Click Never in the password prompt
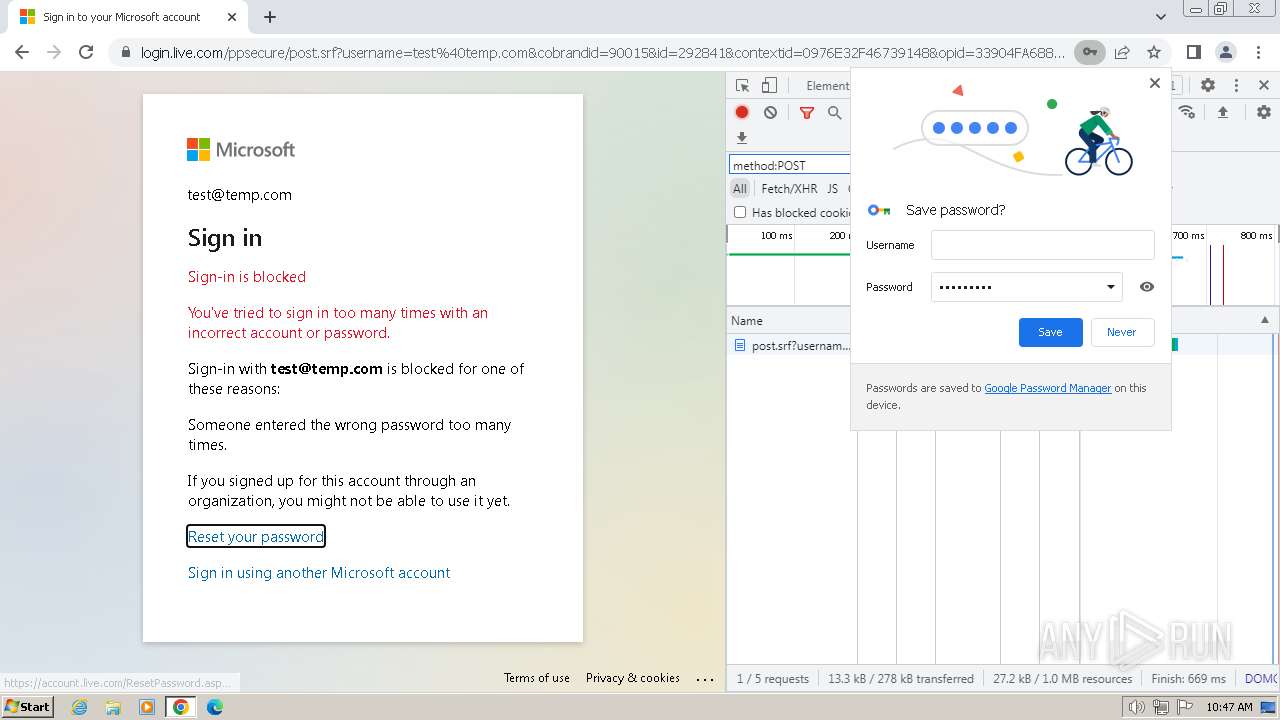The width and height of the screenshot is (1280, 720). click(1121, 332)
